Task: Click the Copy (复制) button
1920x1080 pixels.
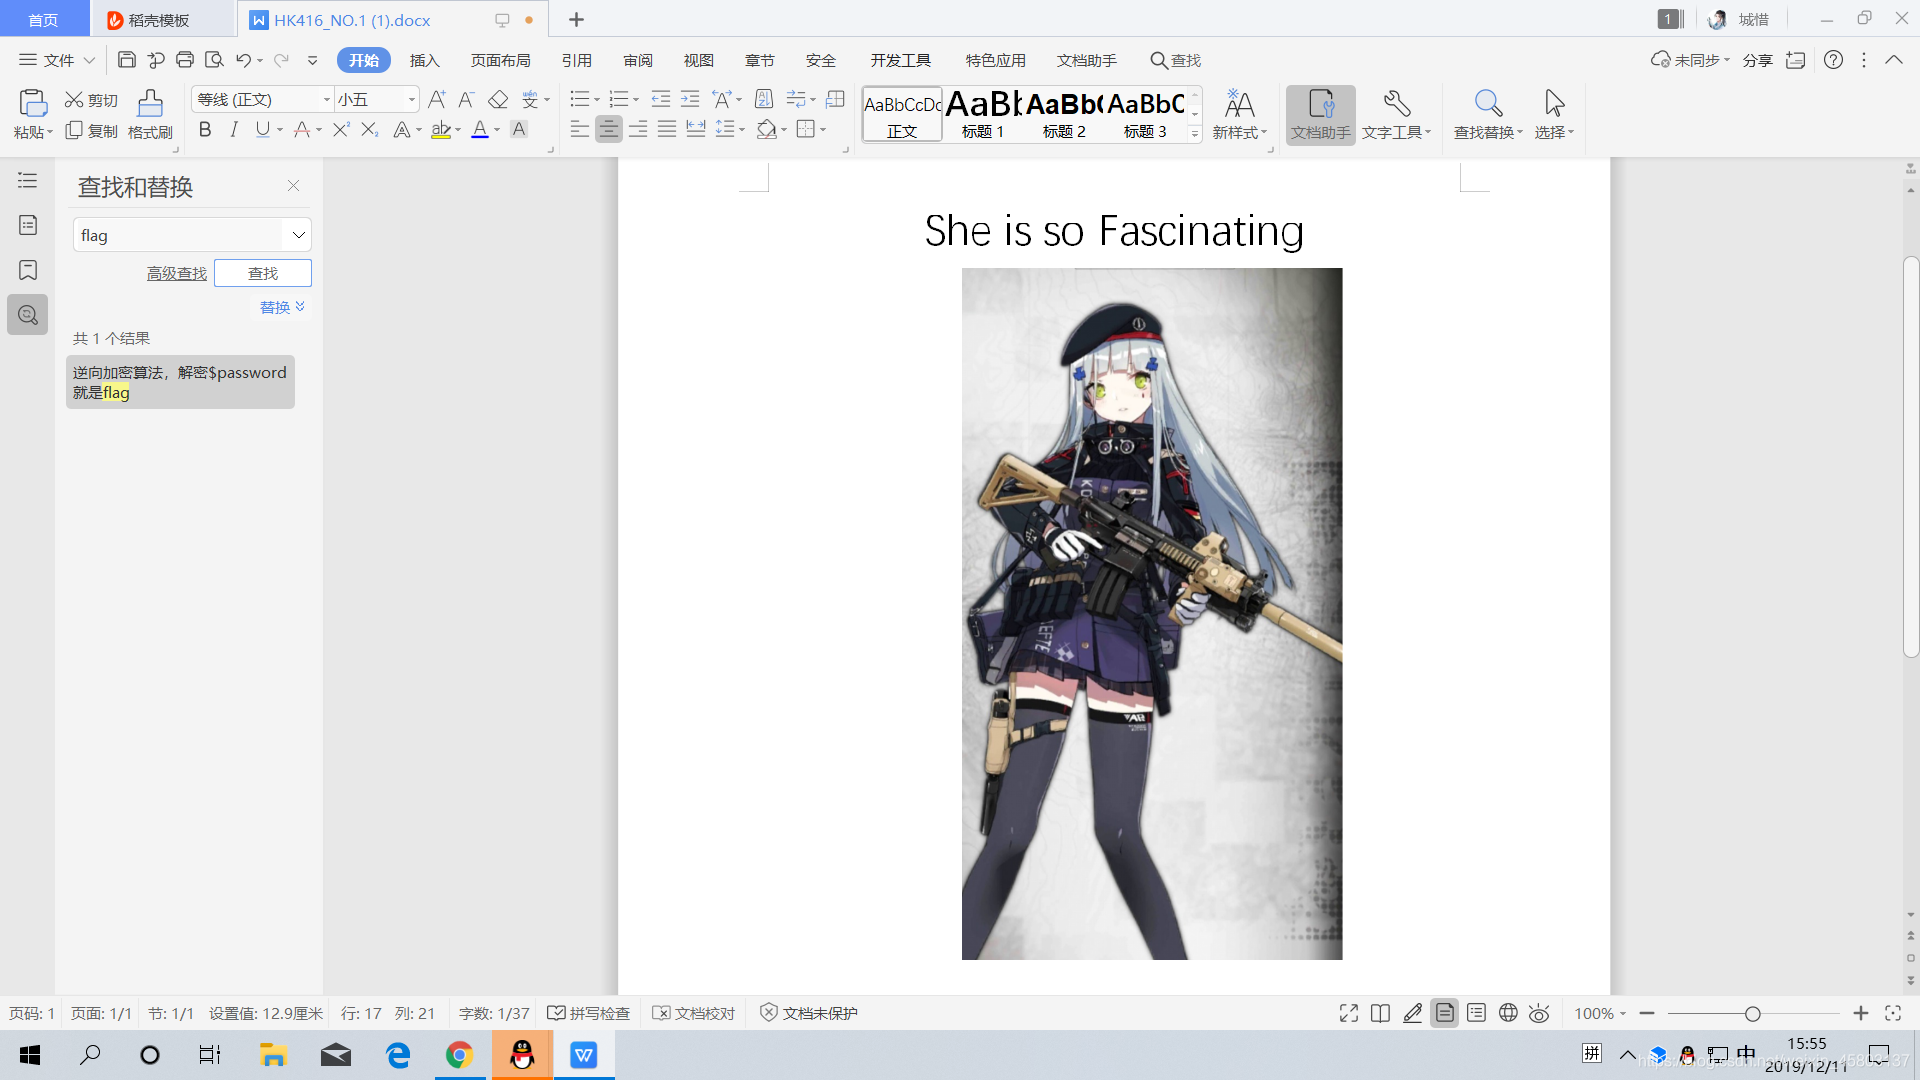Action: [x=91, y=131]
